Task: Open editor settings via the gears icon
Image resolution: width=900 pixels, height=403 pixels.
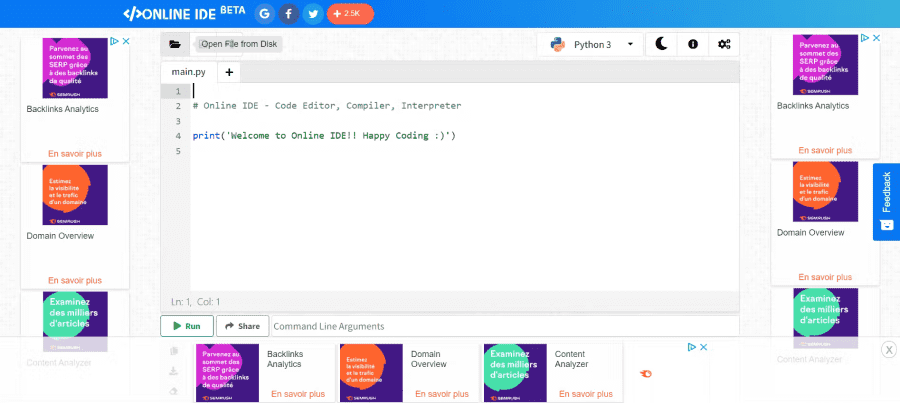Action: tap(724, 44)
